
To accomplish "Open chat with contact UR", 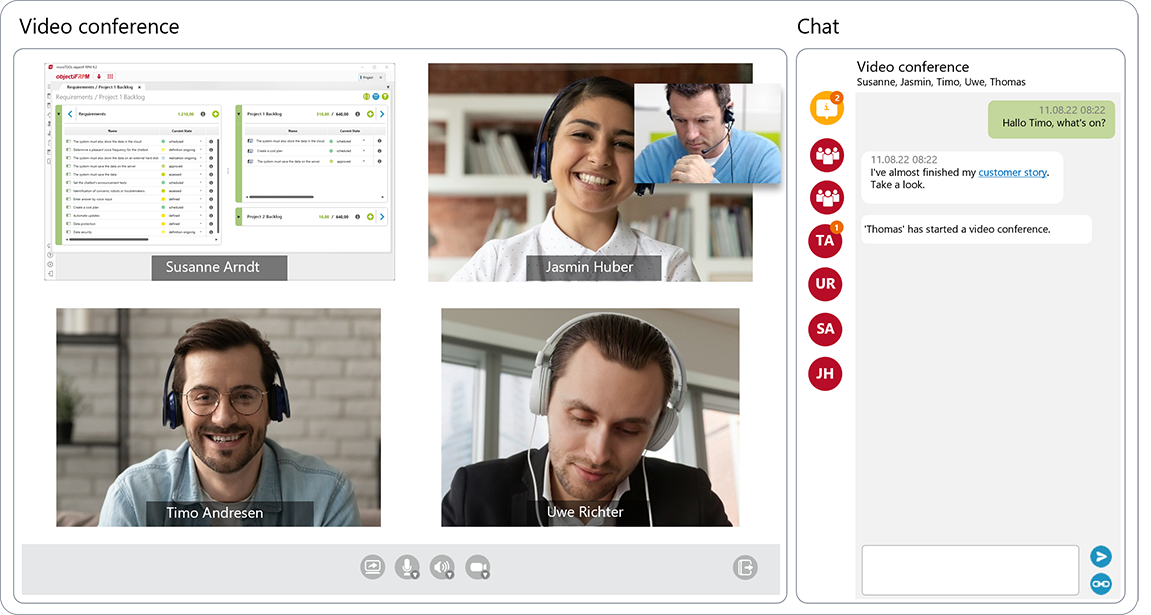I will pyautogui.click(x=825, y=284).
